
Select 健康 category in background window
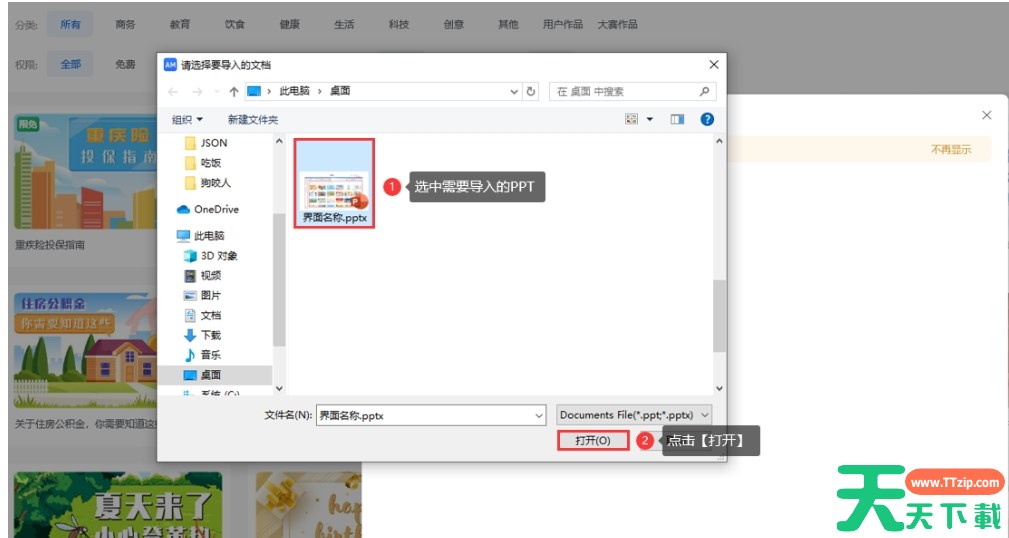pyautogui.click(x=289, y=24)
